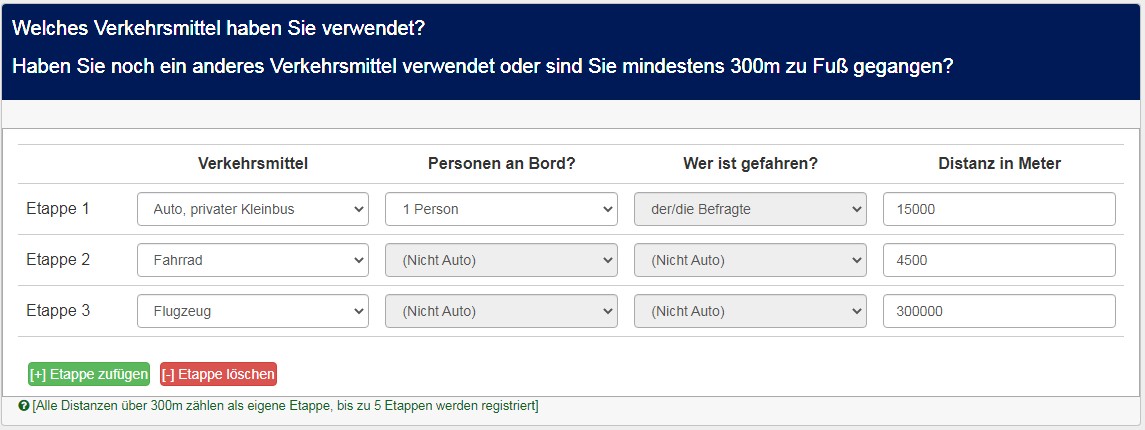Click the distance field showing 4500
This screenshot has width=1145, height=430.
[x=998, y=260]
